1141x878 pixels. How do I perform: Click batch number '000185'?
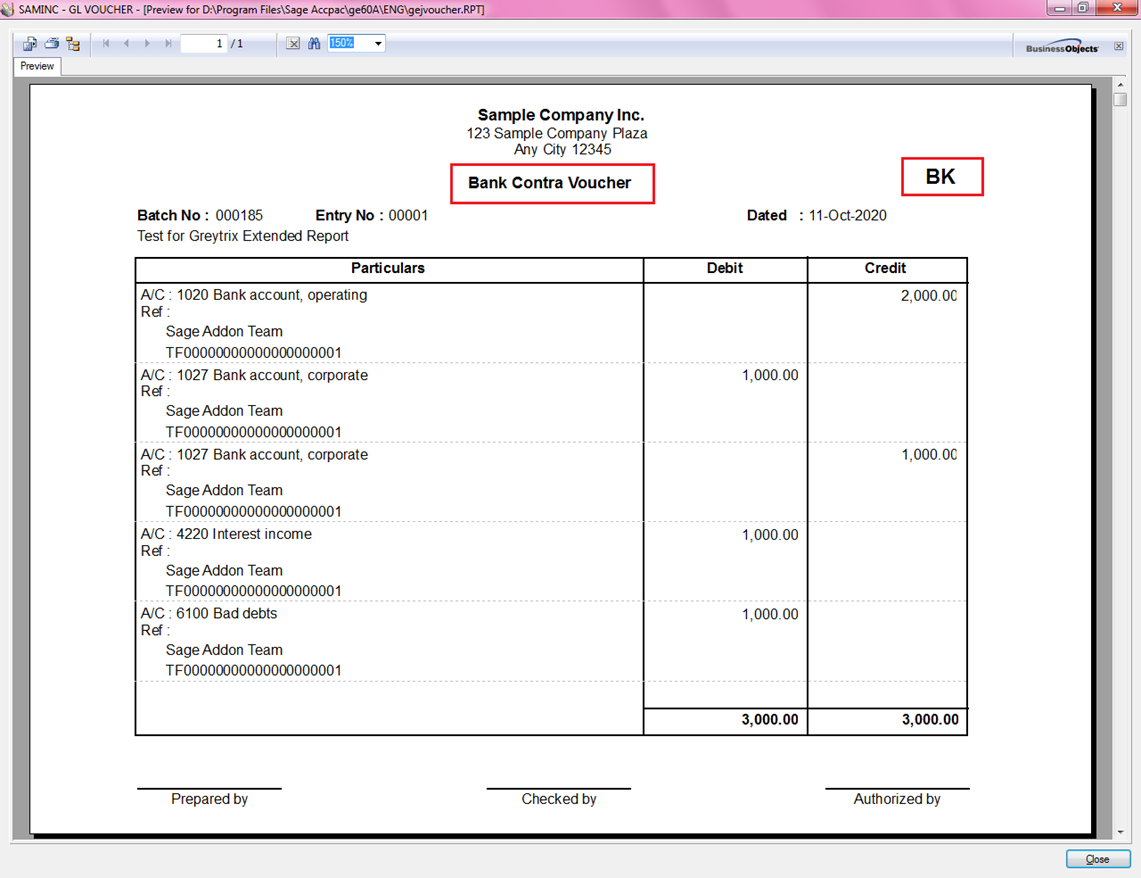coord(239,215)
